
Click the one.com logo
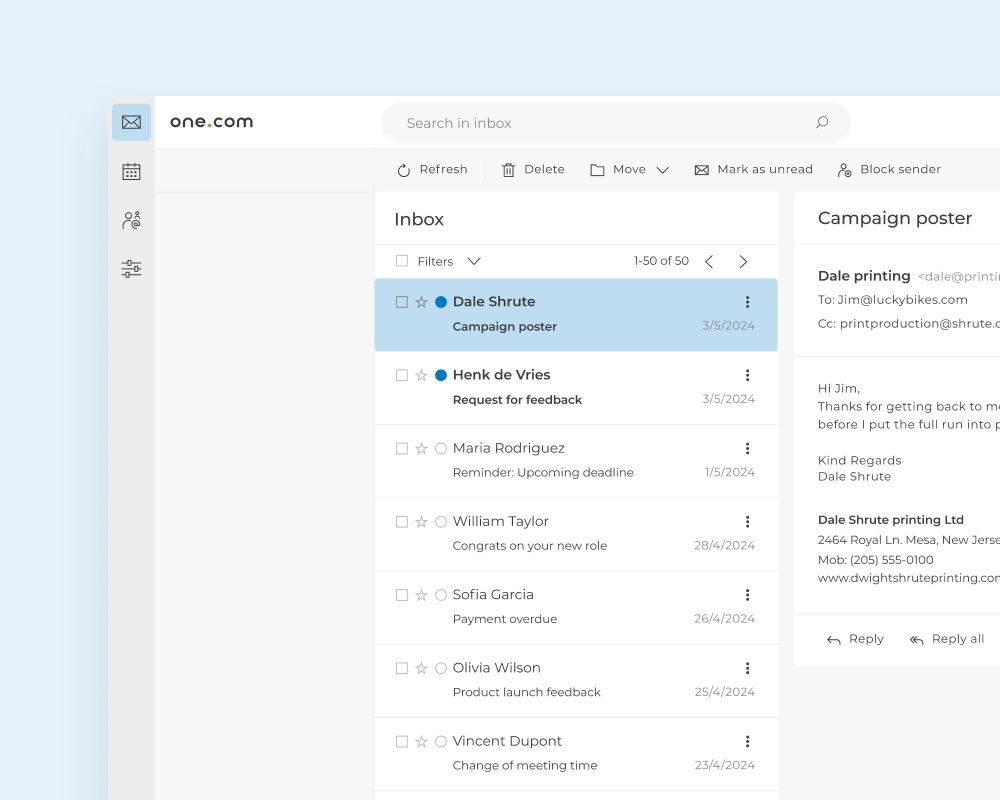[x=212, y=122]
